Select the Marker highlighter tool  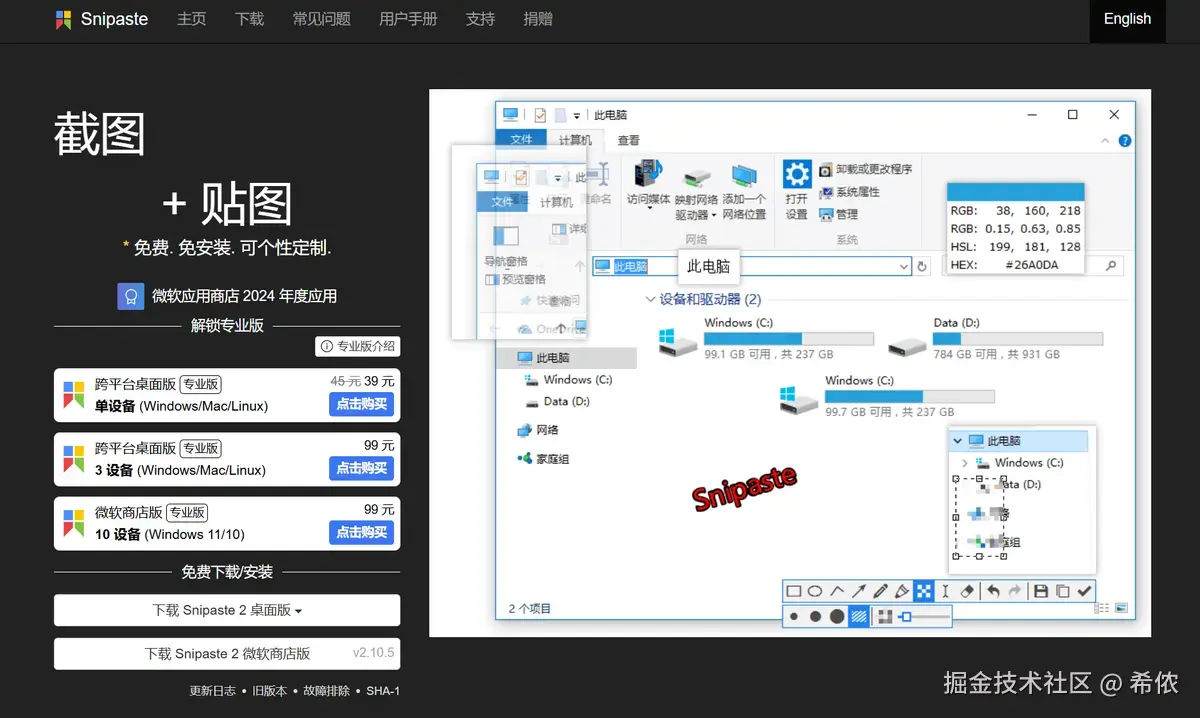[x=904, y=592]
